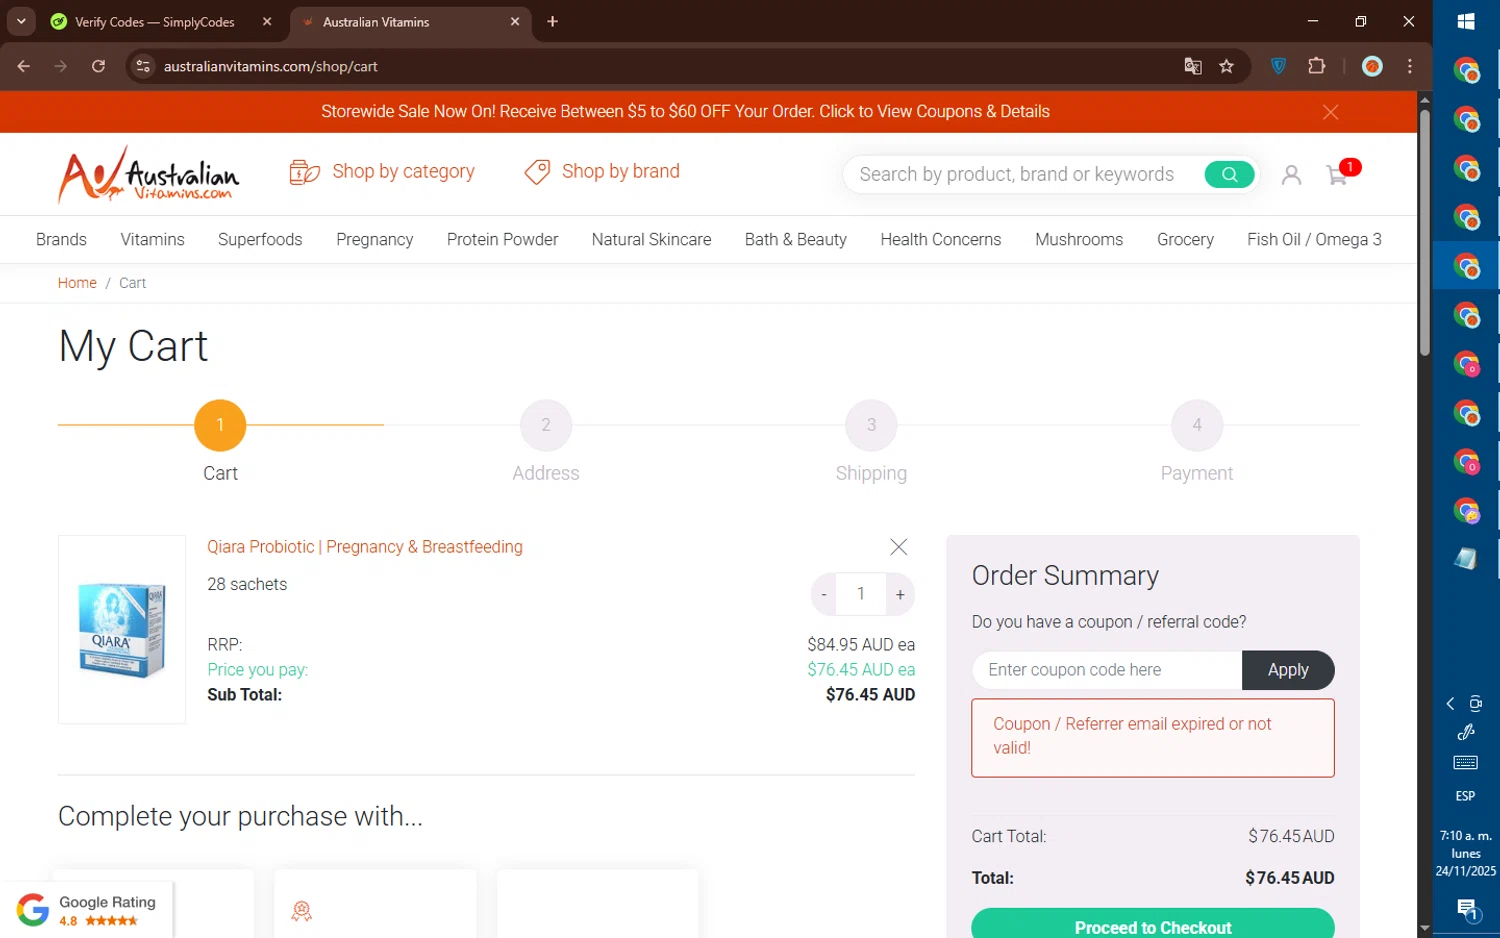Open the Qiara Probiotic product link
The image size is (1500, 938).
coord(365,547)
